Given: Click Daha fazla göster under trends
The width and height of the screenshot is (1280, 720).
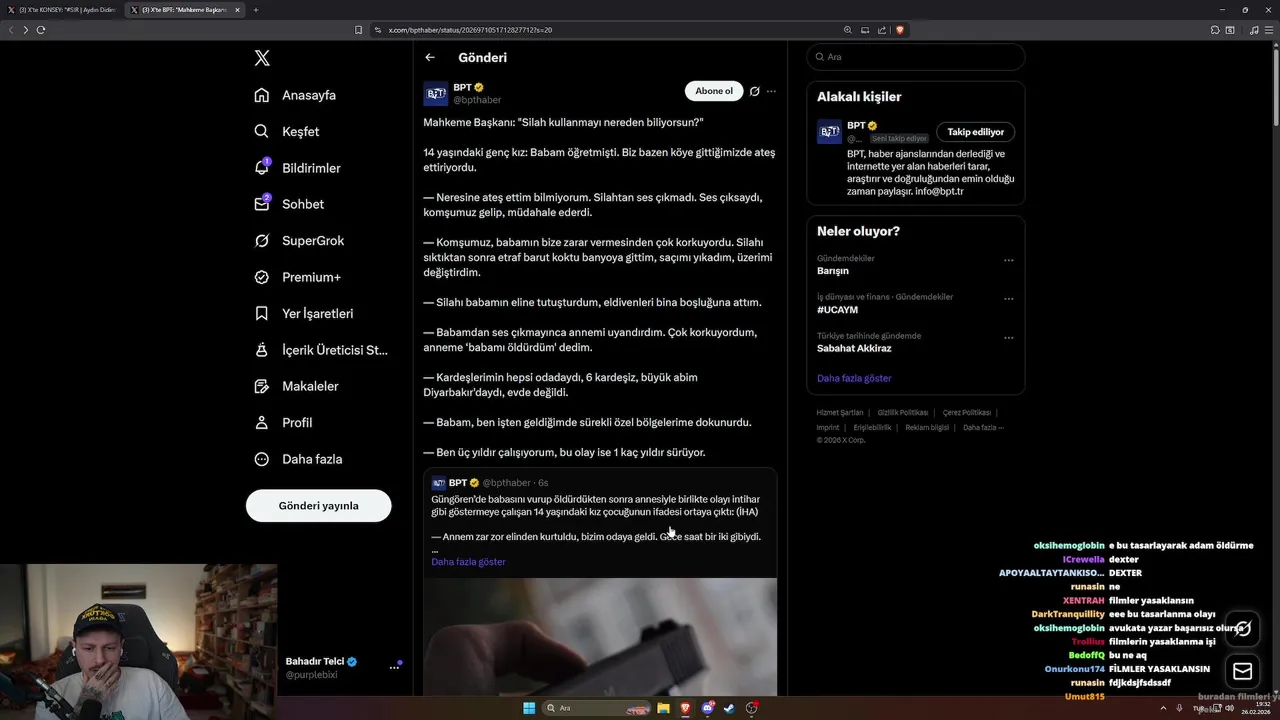Looking at the screenshot, I should coord(854,378).
